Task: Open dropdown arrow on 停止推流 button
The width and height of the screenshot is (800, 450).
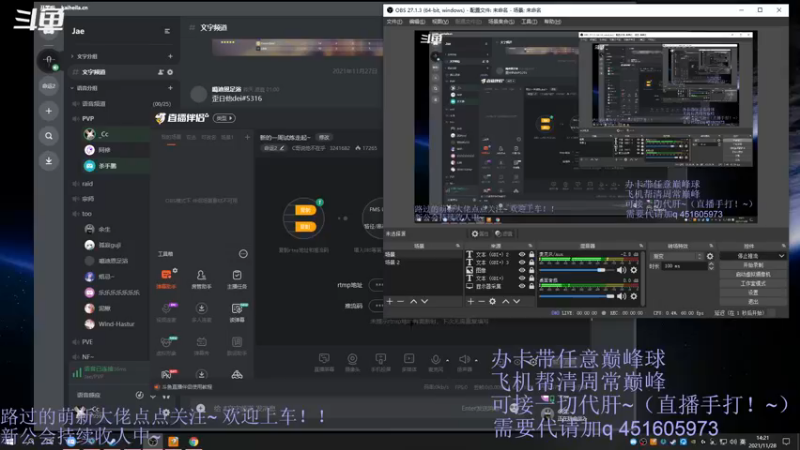Action: (x=781, y=256)
